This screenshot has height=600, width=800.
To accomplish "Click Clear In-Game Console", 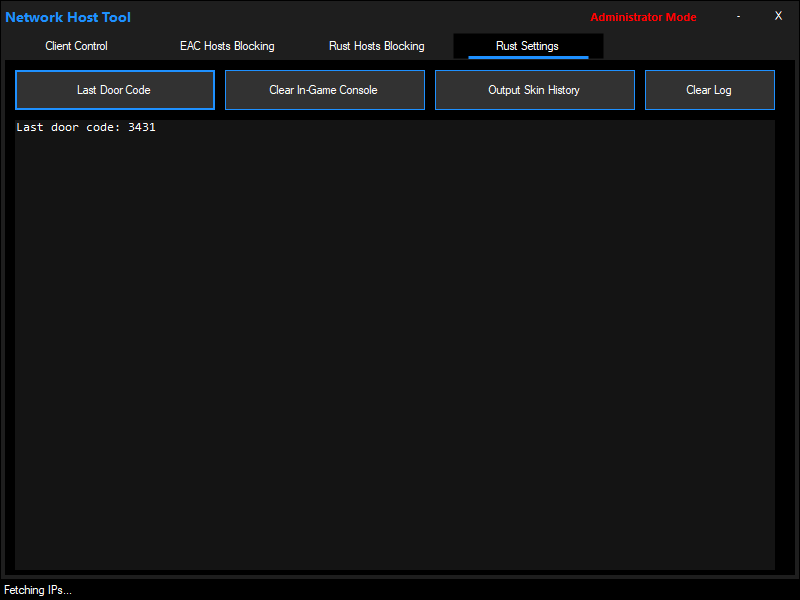I will coord(324,90).
